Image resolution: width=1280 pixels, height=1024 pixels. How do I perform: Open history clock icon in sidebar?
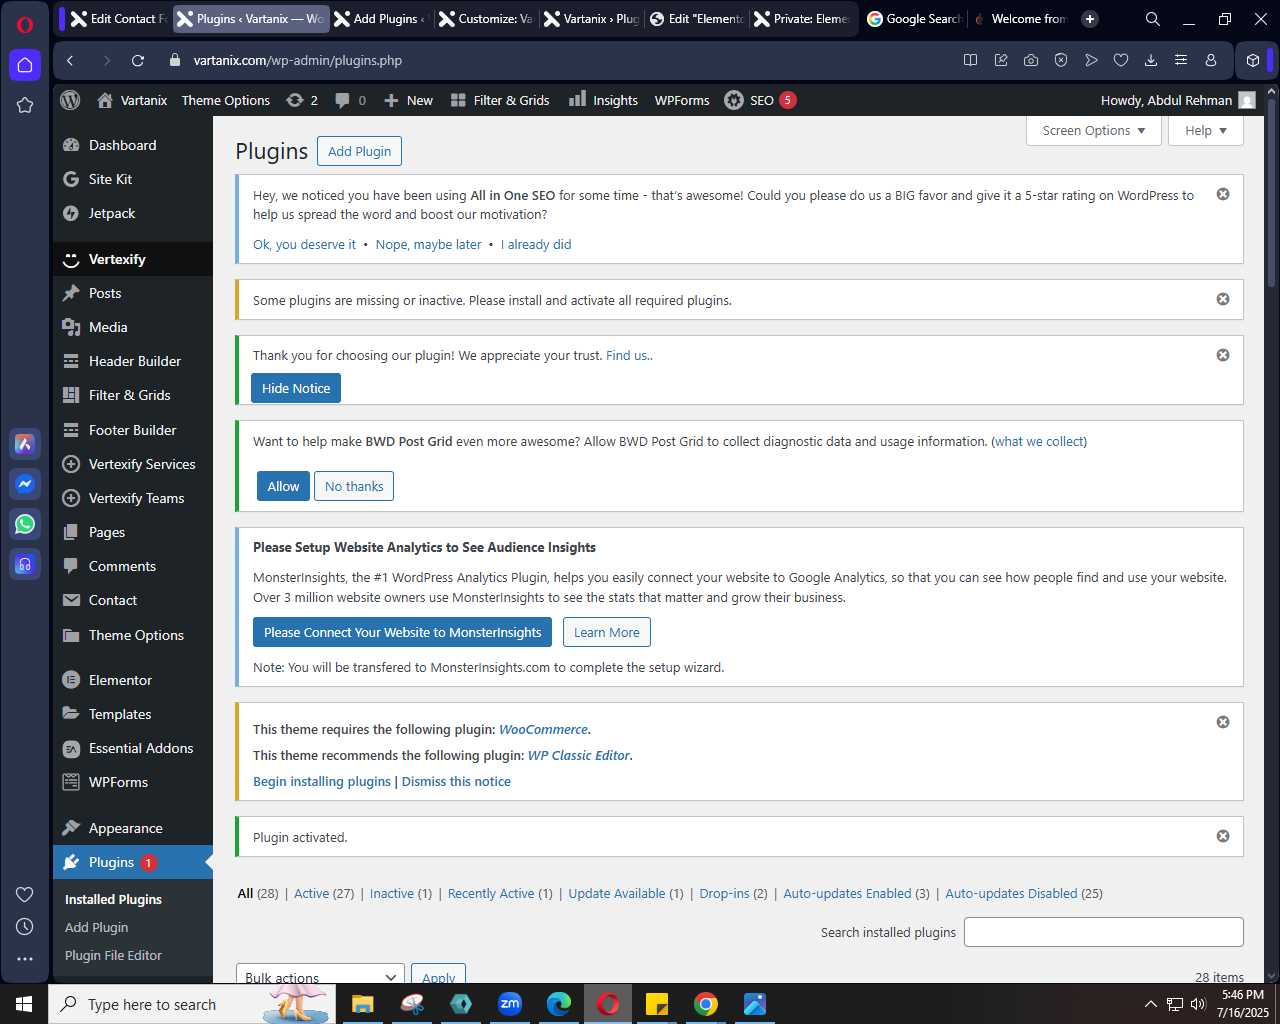pos(25,926)
